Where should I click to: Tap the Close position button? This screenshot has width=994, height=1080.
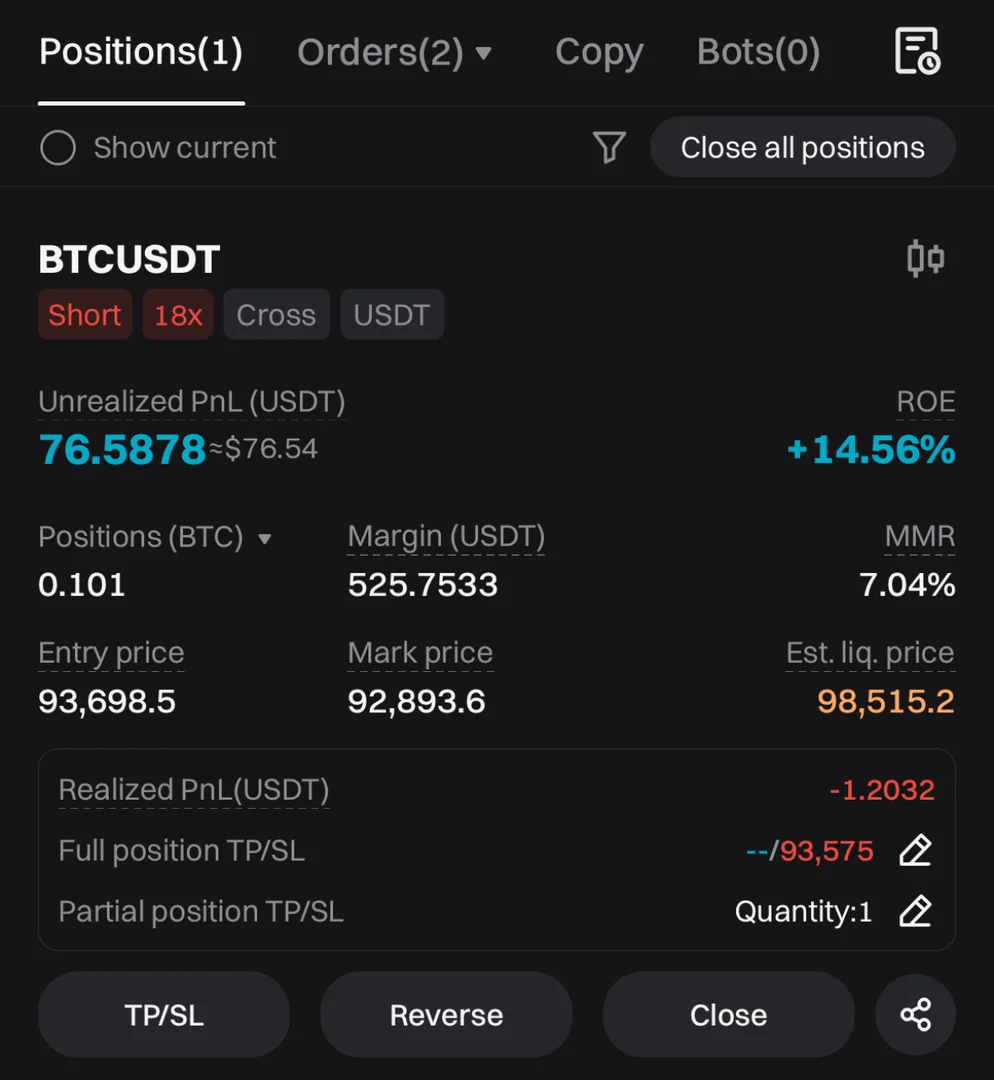(x=728, y=1015)
